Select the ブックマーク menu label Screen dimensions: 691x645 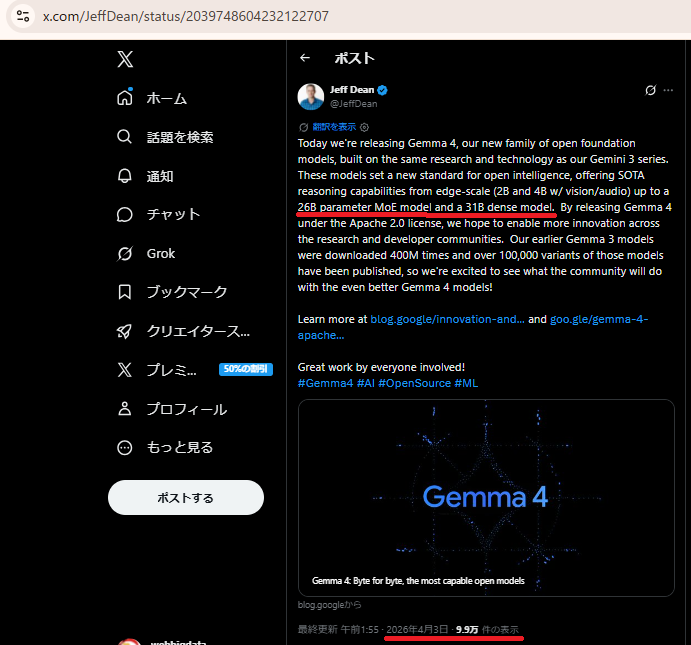tap(186, 292)
